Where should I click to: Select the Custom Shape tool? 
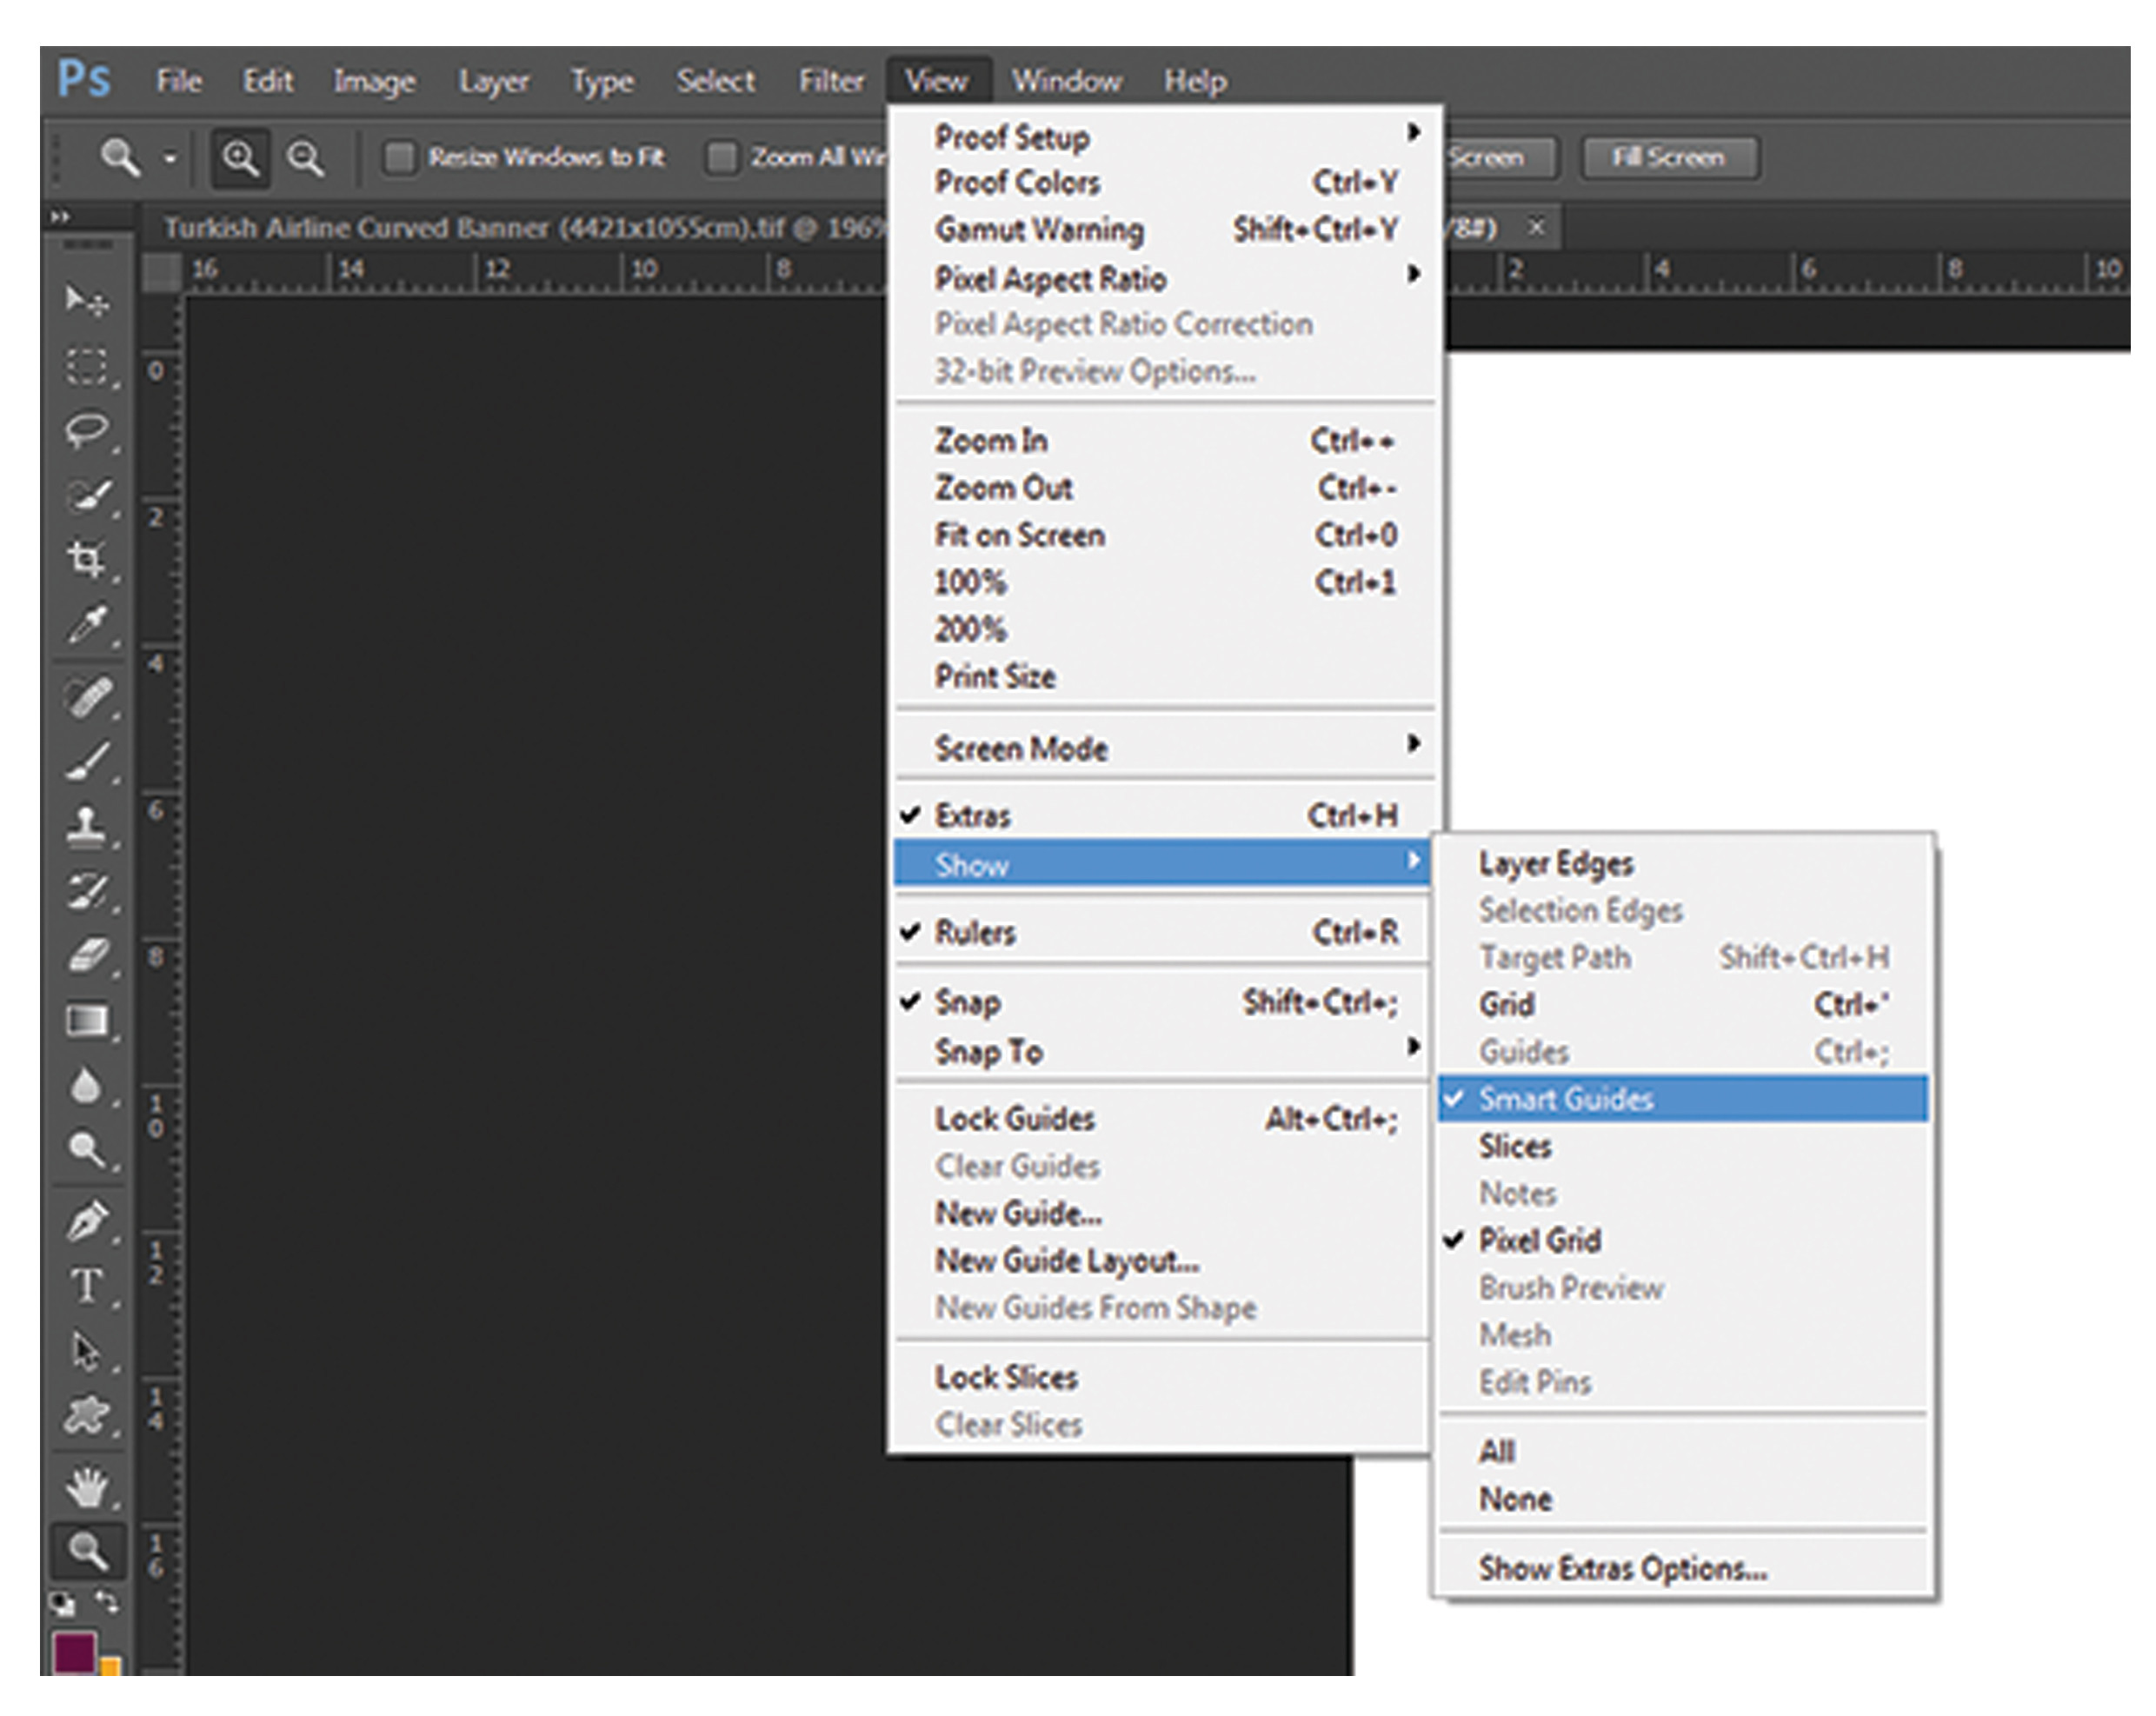coord(87,1416)
